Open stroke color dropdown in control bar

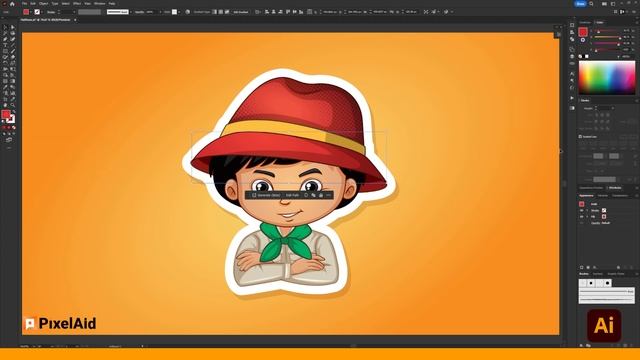pos(42,12)
